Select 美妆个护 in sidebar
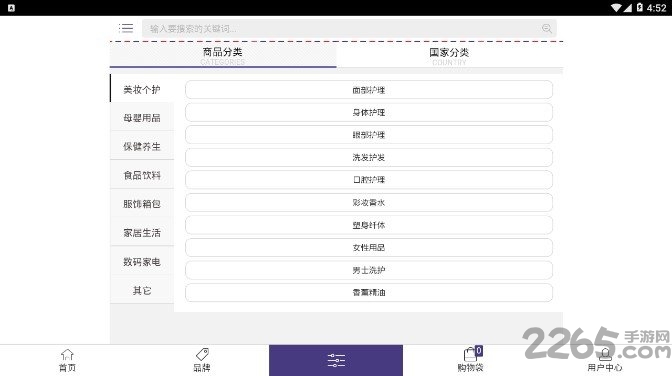 142,89
